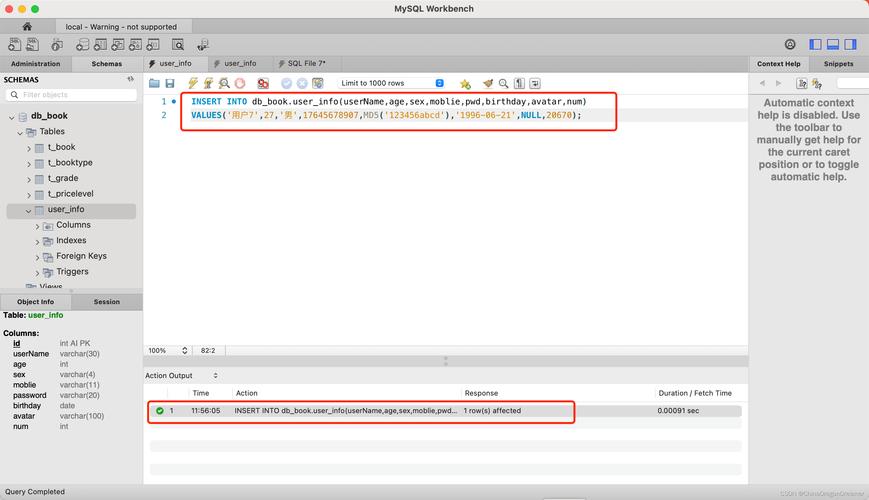The image size is (869, 500).
Task: Click the preferences gear icon top right
Action: pyautogui.click(x=790, y=44)
